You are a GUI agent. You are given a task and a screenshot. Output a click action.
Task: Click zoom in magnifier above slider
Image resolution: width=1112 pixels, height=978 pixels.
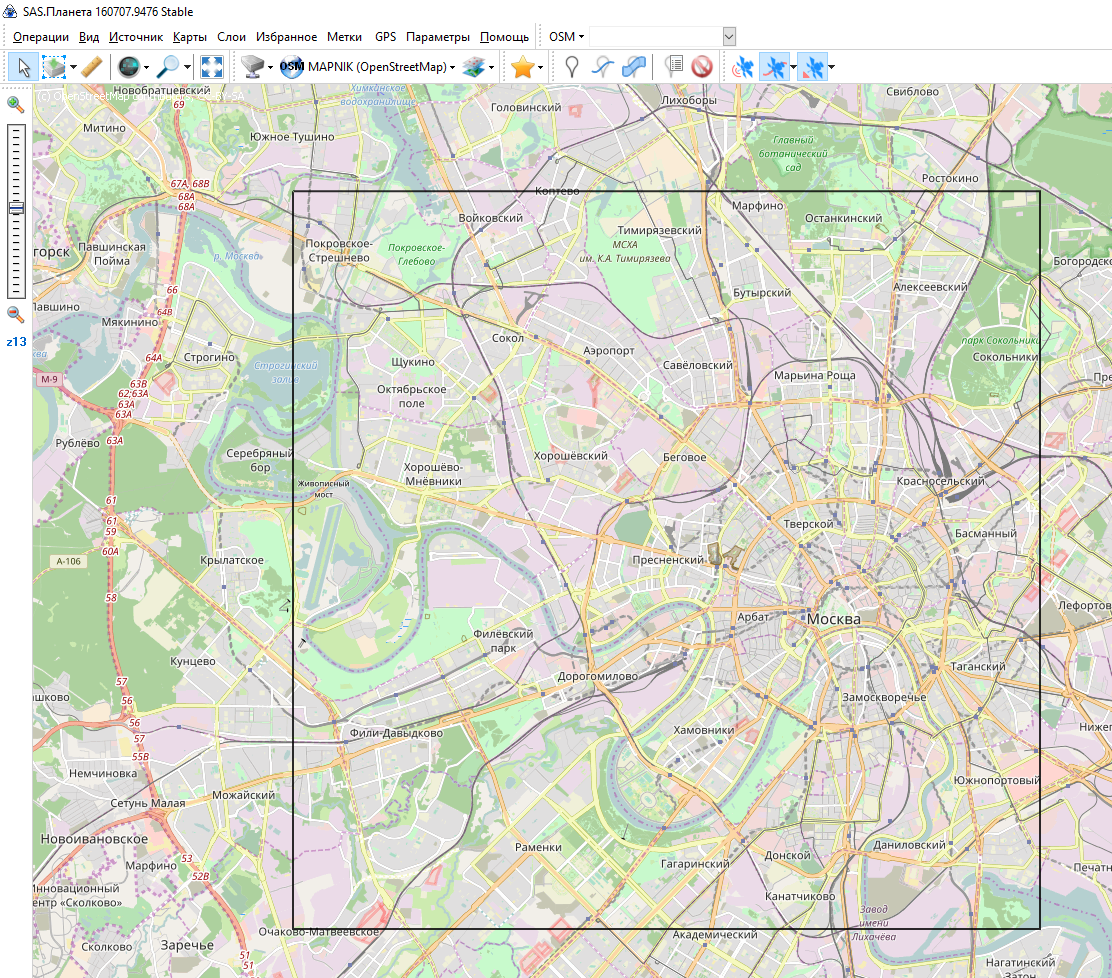click(15, 104)
